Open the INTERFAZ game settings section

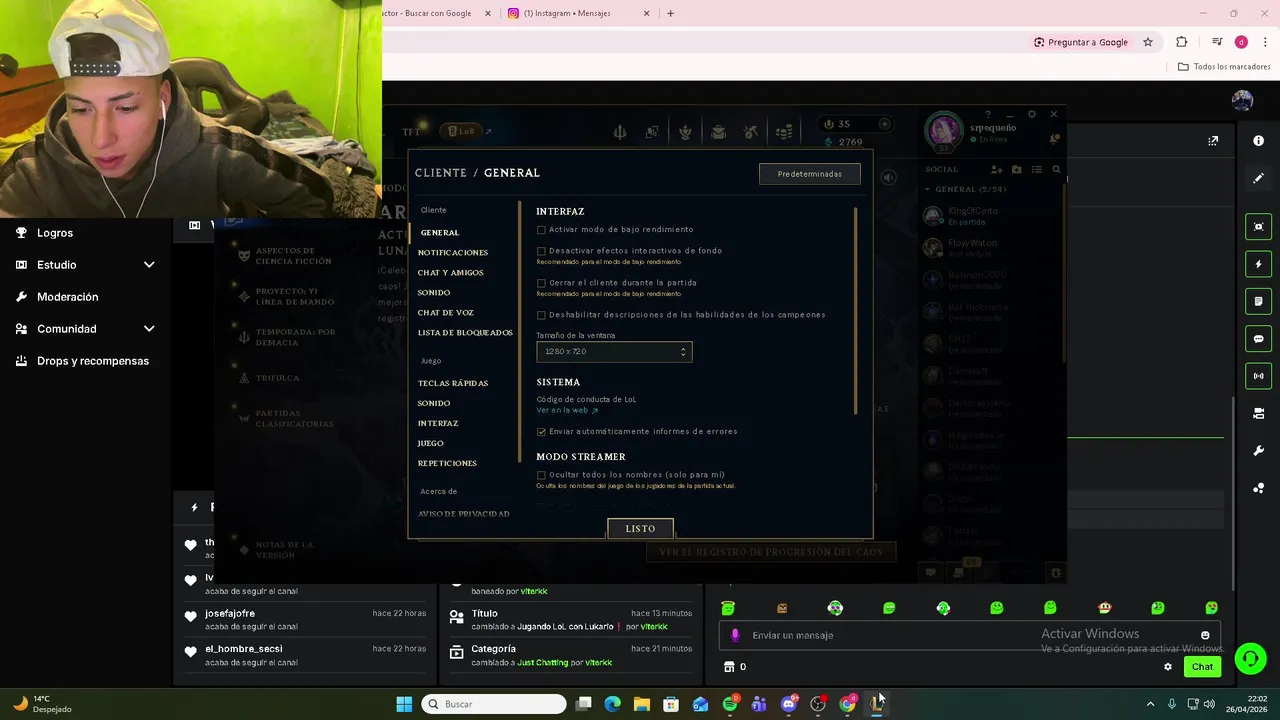438,424
